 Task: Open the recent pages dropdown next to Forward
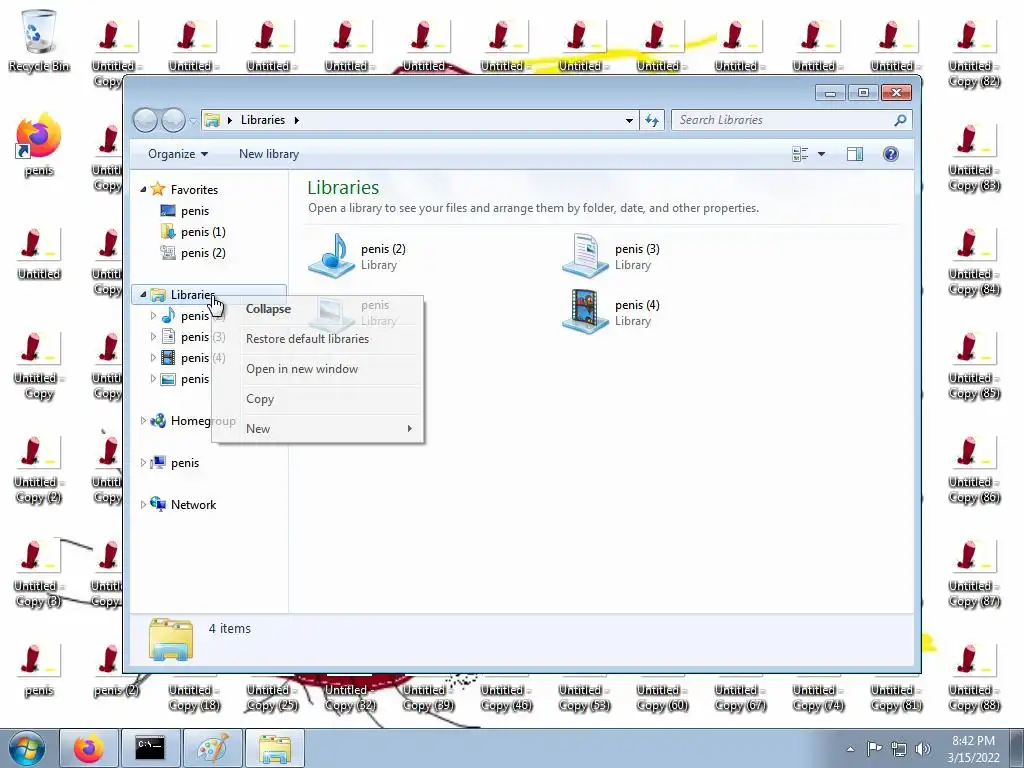tap(193, 121)
